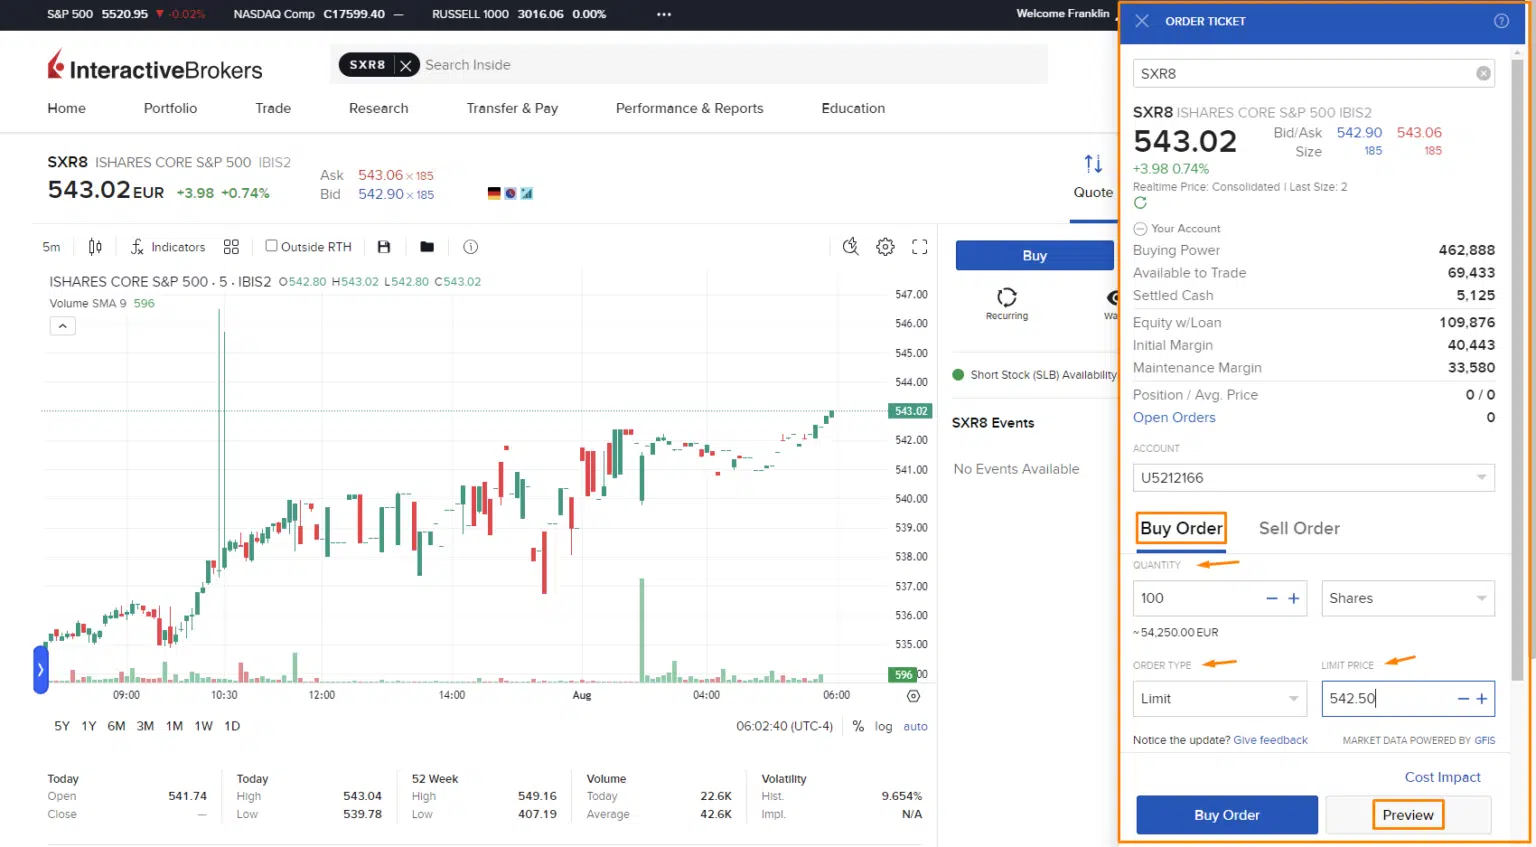The width and height of the screenshot is (1536, 847).
Task: Open the Portfolio menu
Action: [x=170, y=108]
